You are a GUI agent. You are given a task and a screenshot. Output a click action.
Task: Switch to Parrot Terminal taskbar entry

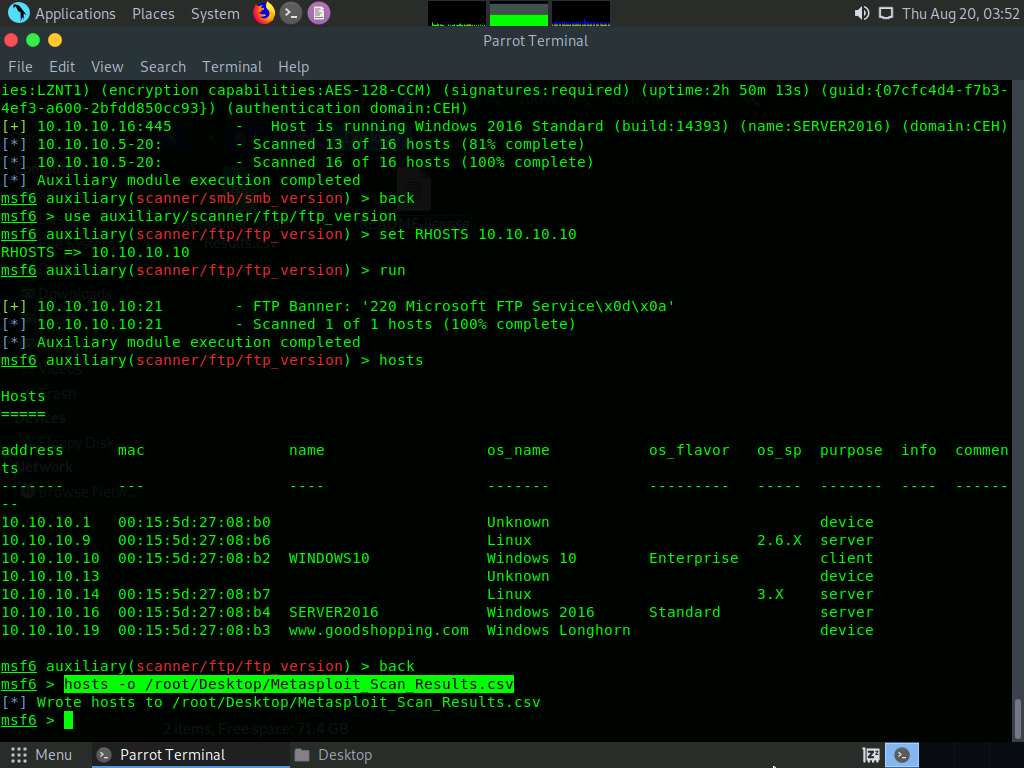point(189,755)
